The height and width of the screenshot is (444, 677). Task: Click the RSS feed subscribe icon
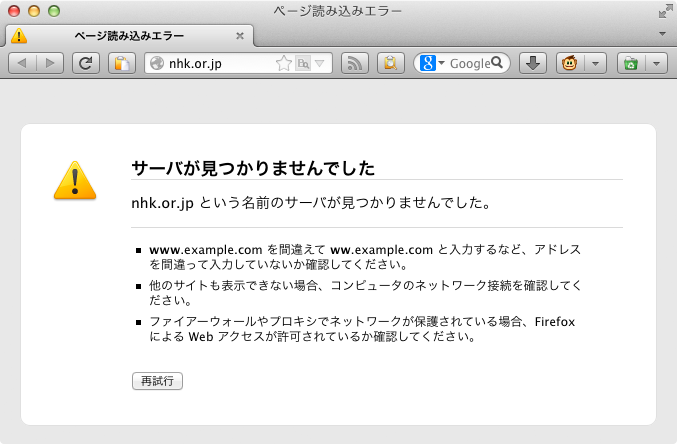354,63
